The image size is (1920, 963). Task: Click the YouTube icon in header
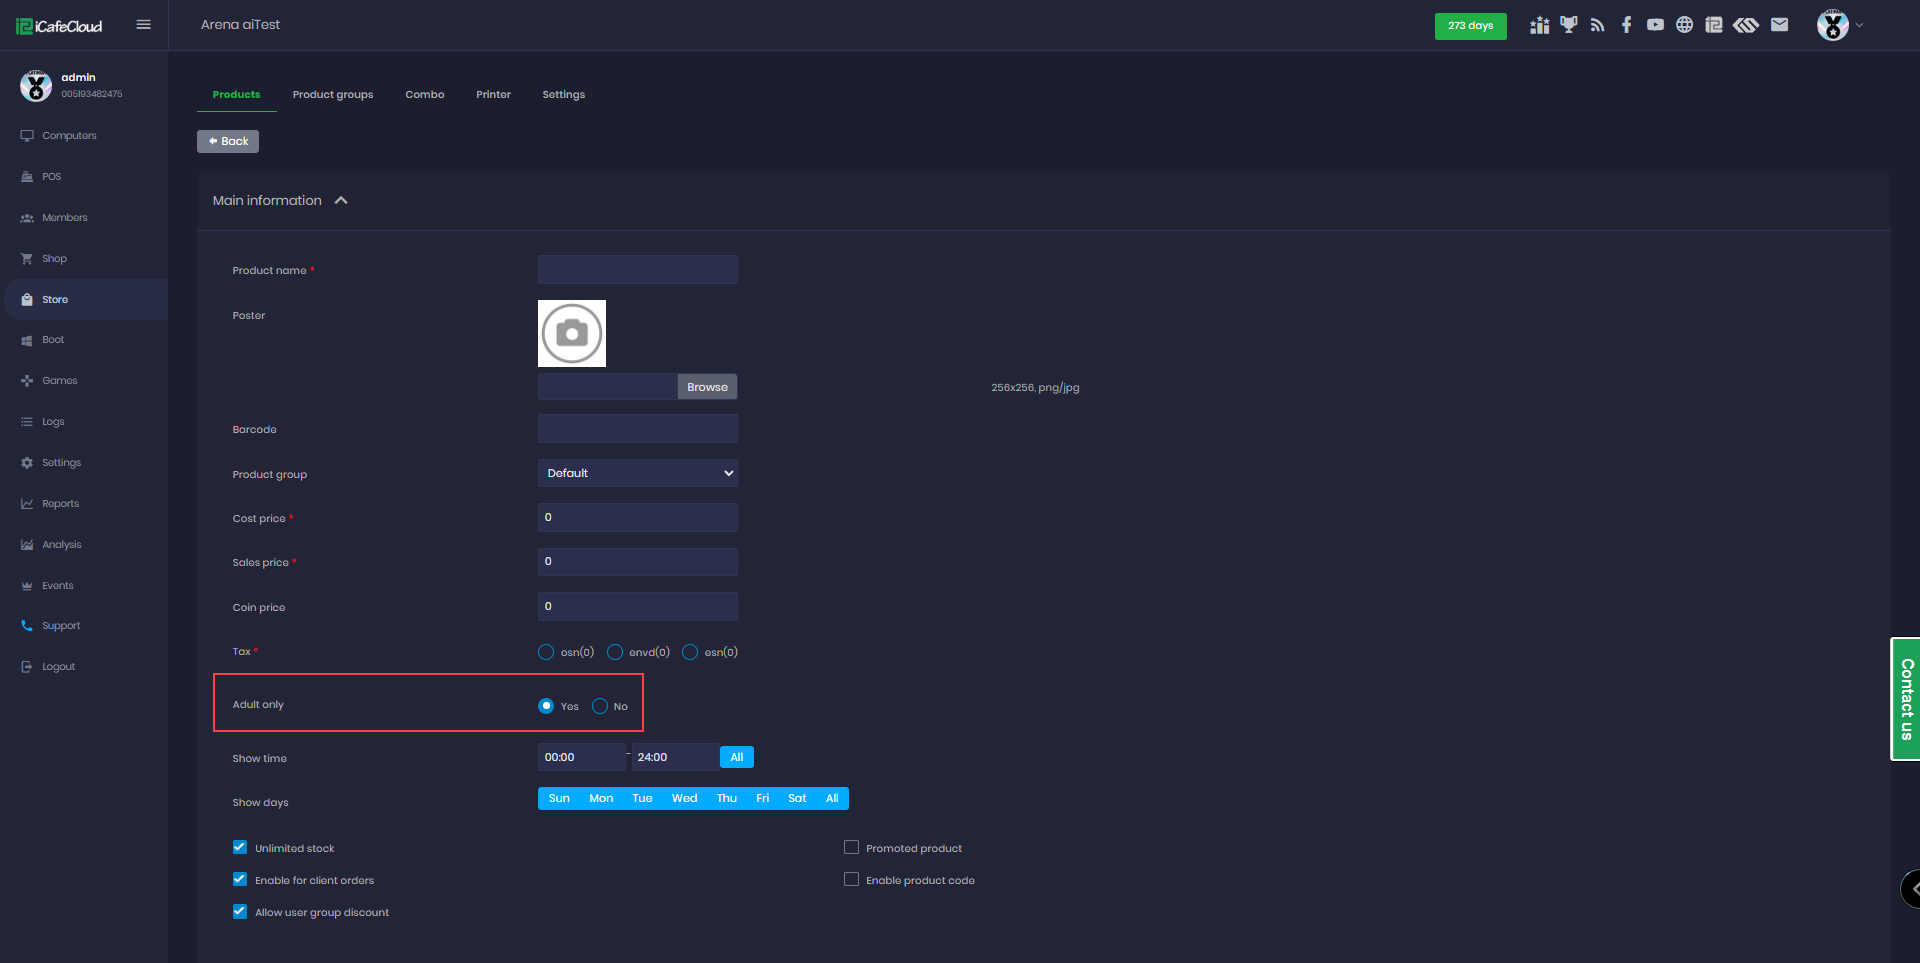(1655, 25)
